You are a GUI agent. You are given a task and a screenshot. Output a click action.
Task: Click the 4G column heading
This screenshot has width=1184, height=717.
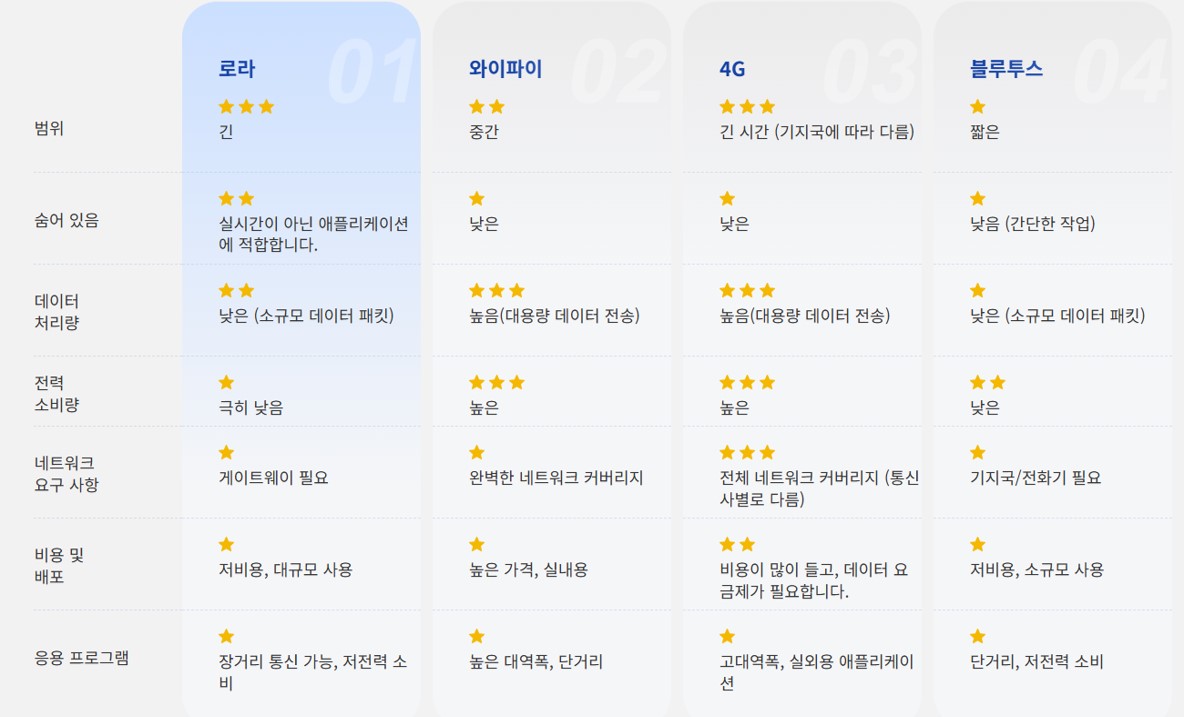point(732,69)
